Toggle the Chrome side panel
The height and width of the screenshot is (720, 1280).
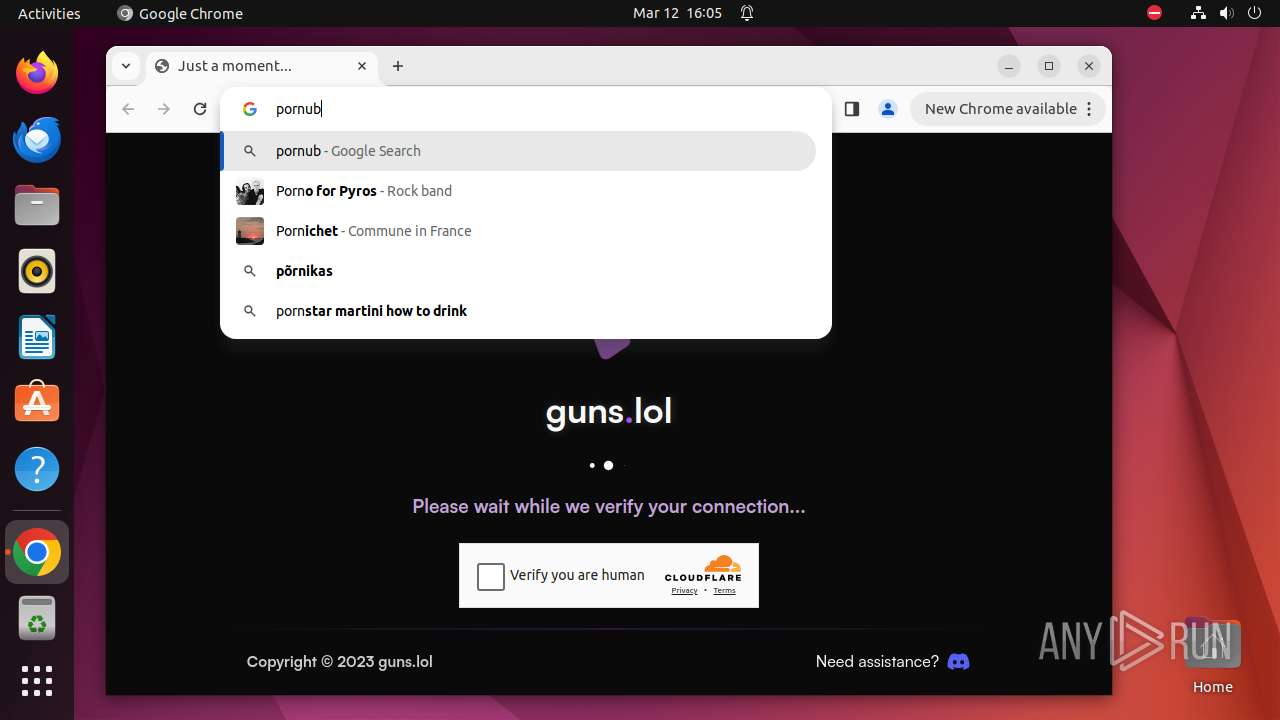(852, 109)
